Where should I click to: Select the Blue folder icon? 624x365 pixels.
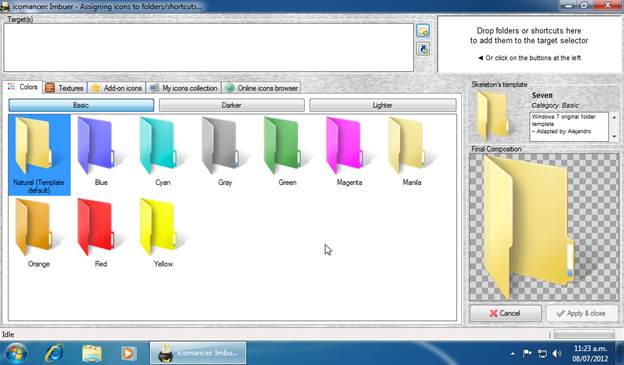coord(101,151)
